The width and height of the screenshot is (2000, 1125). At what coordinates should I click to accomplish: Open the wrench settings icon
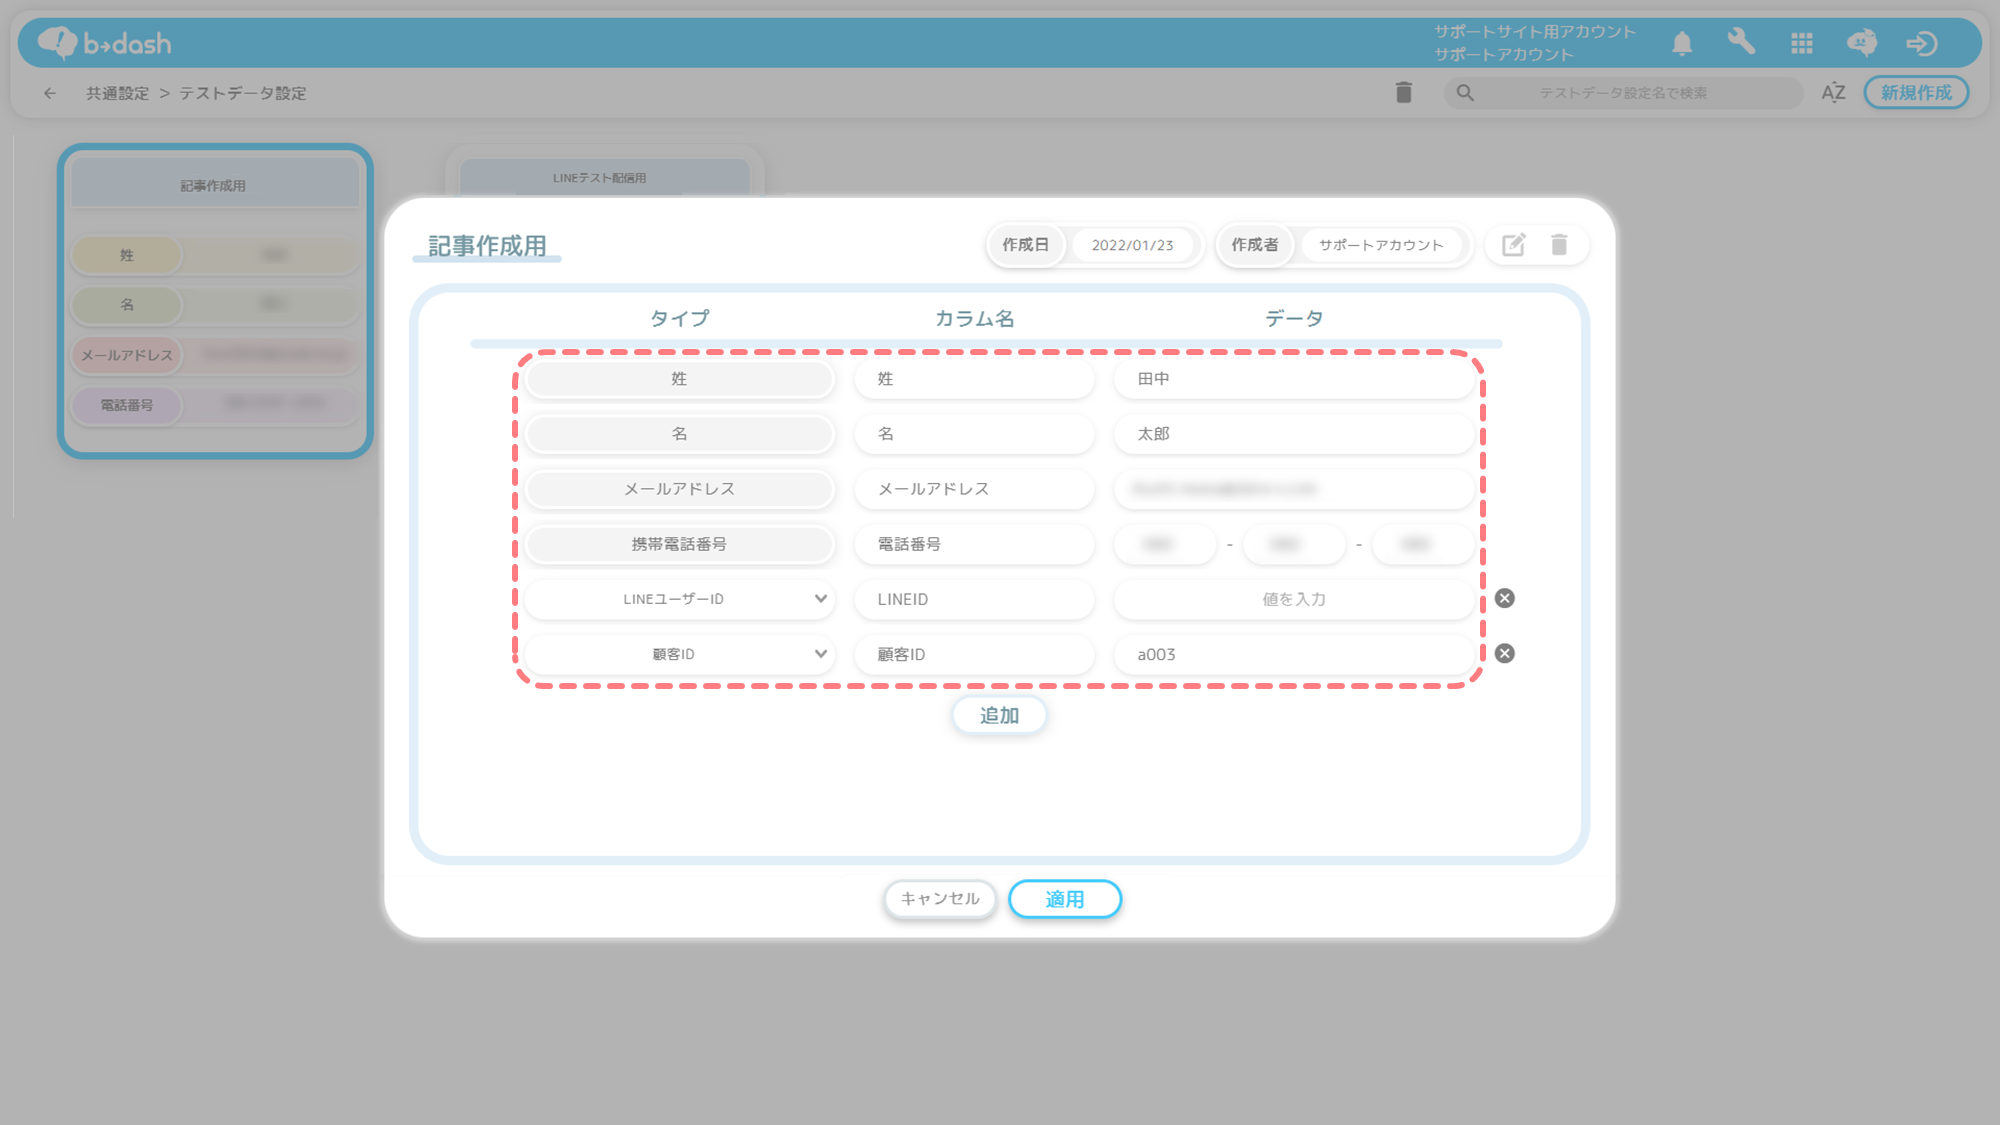point(1741,42)
